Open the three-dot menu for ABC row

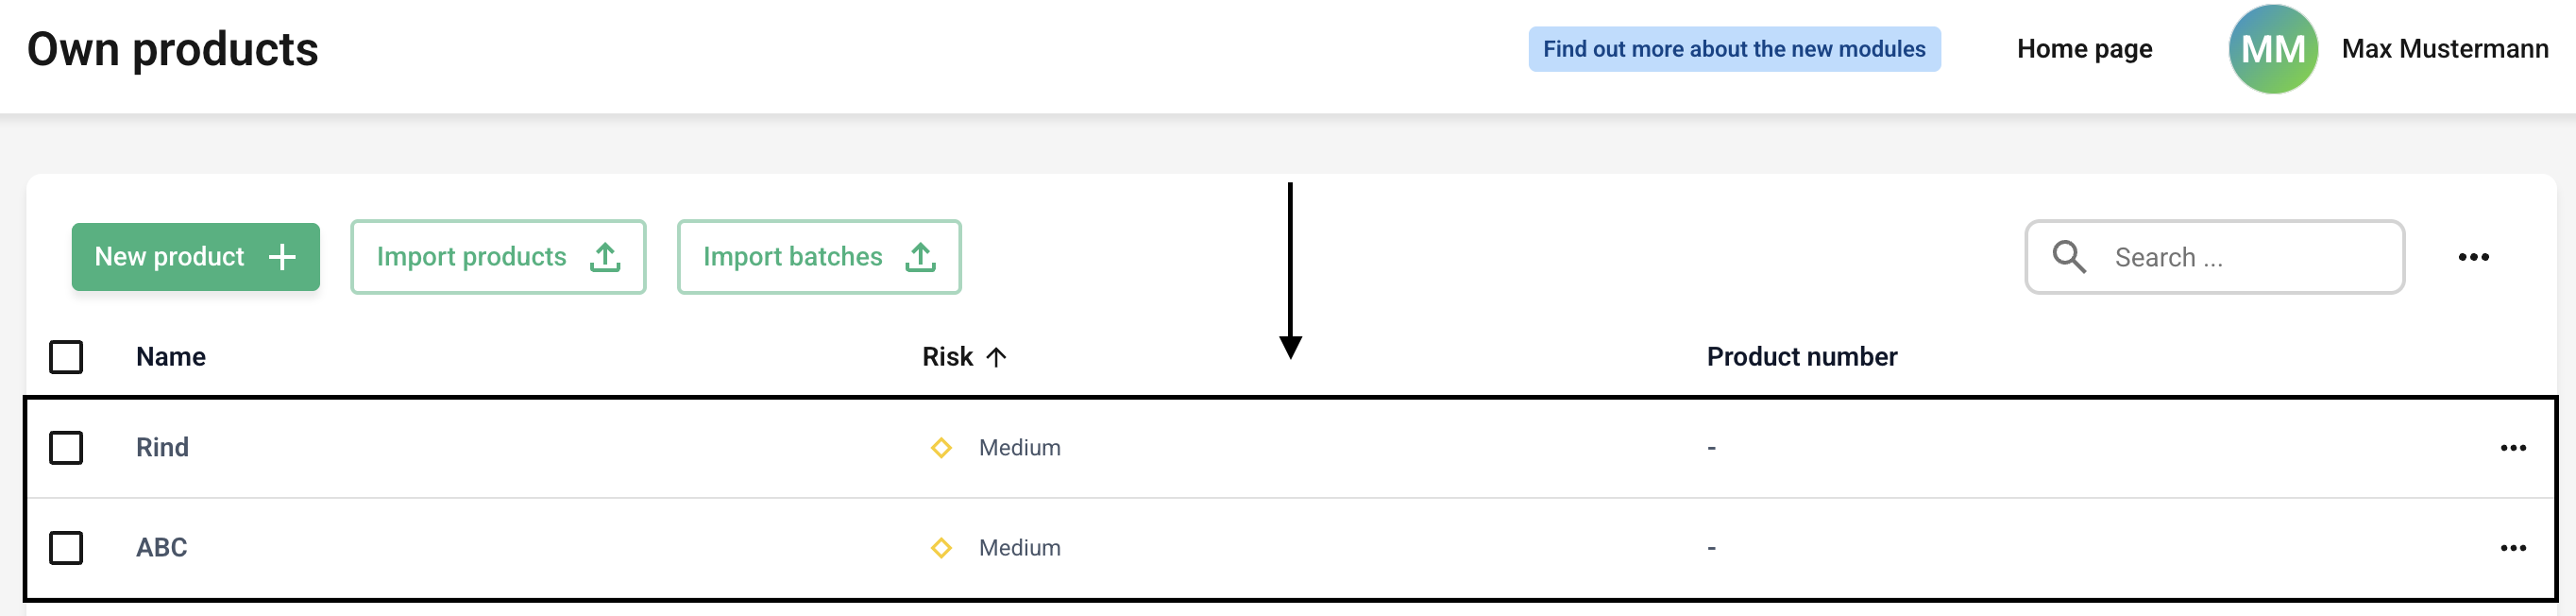pos(2512,548)
